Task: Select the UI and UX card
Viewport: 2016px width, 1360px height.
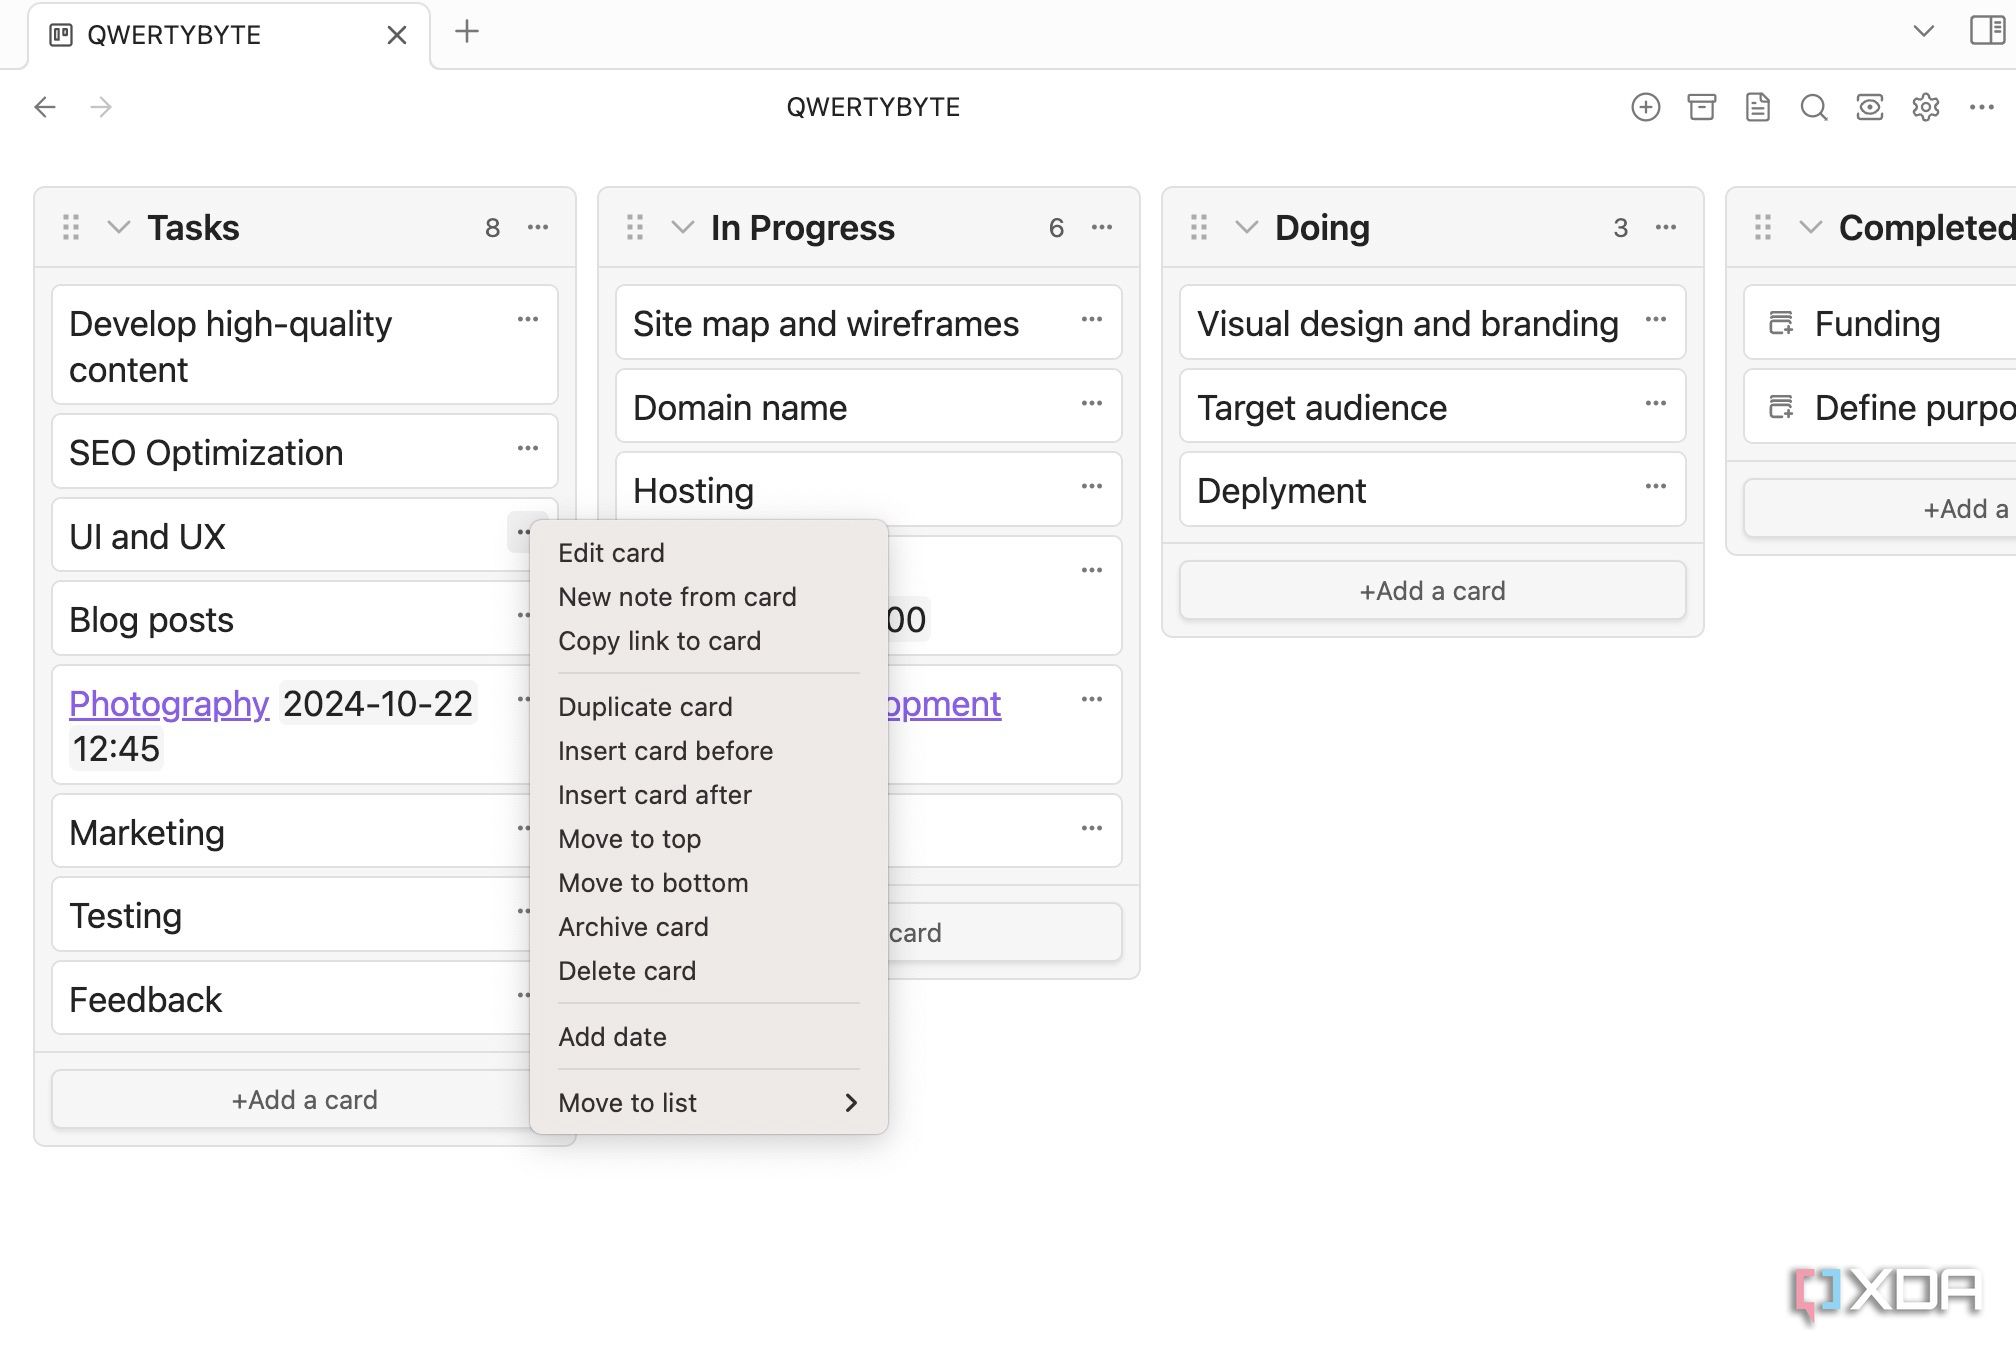Action: click(290, 536)
